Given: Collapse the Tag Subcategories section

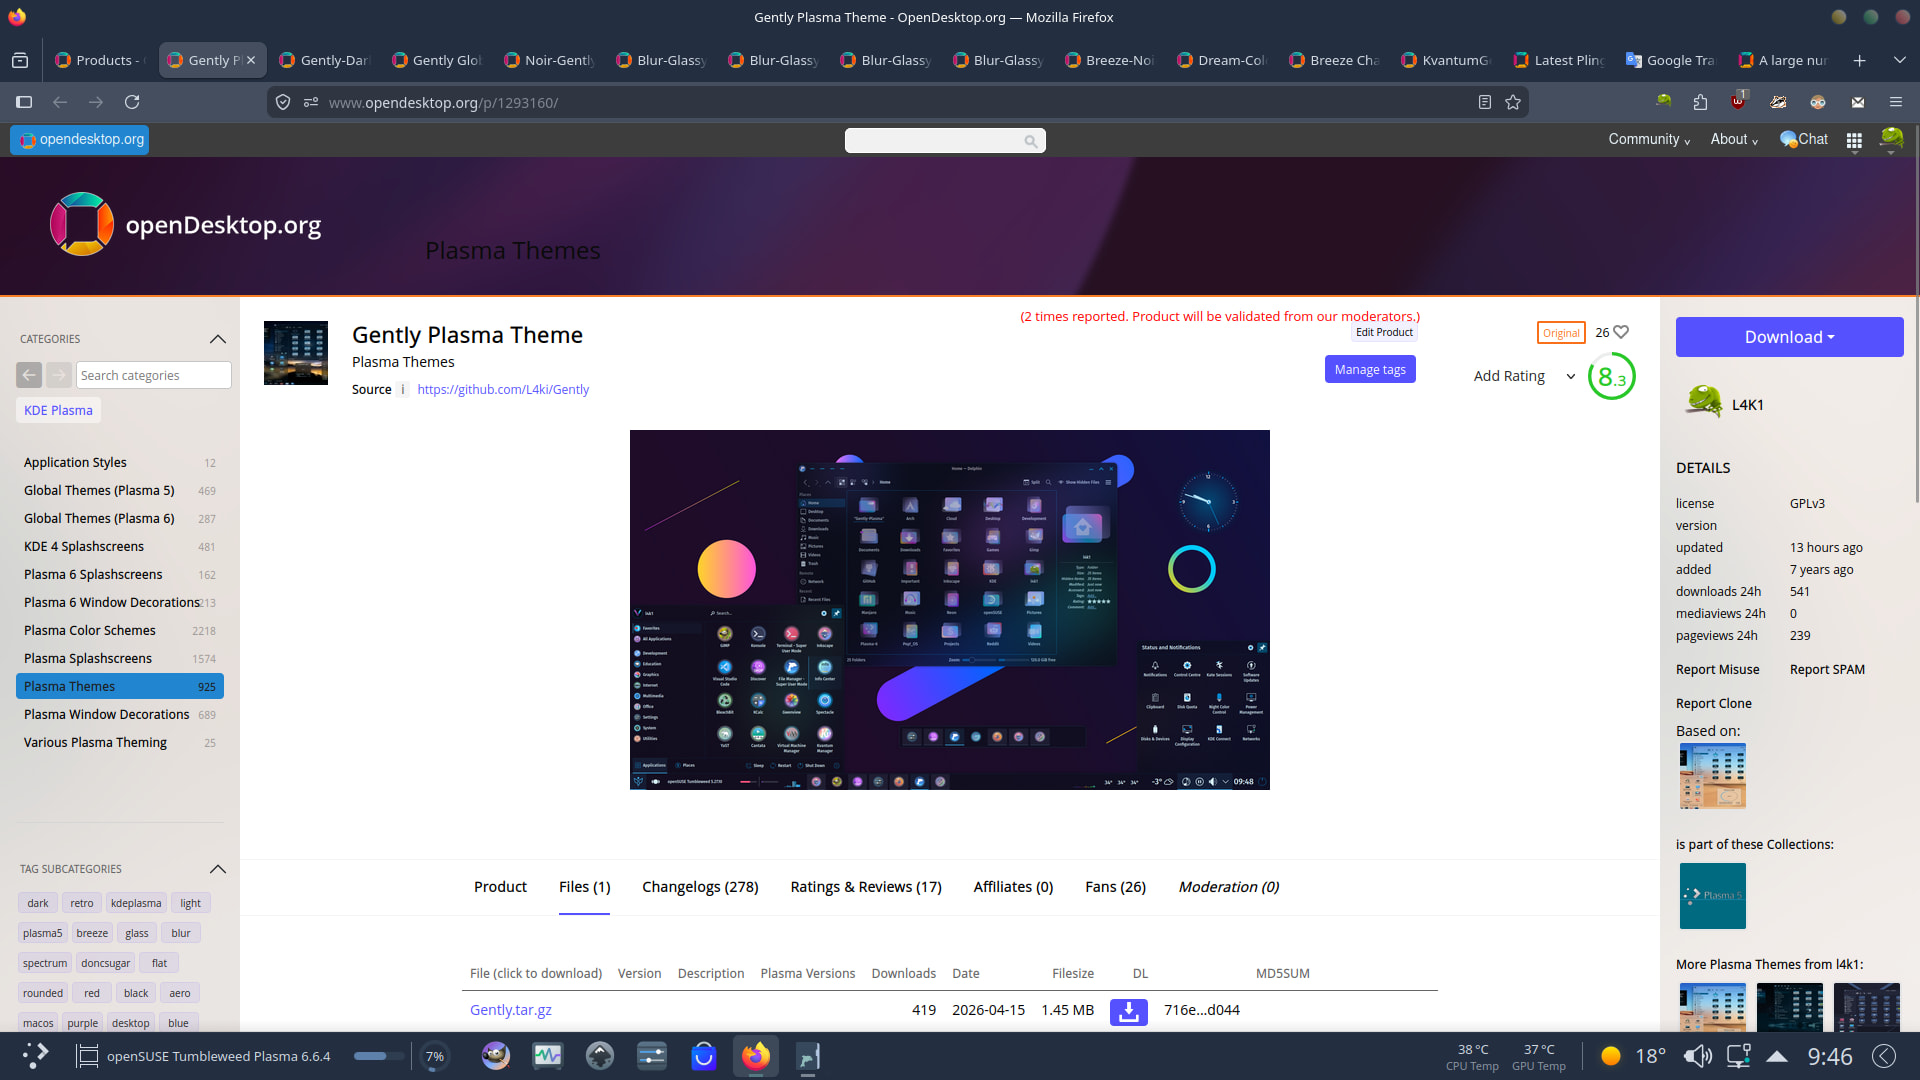Looking at the screenshot, I should coord(218,869).
